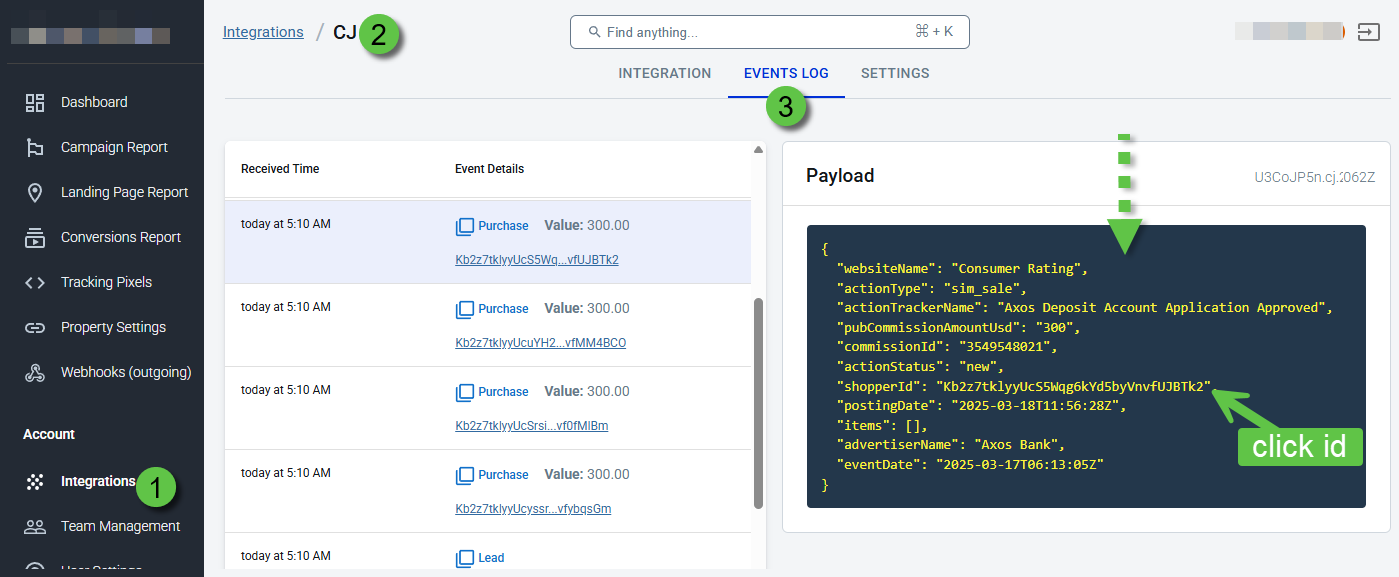The image size is (1399, 577).
Task: Click the Conversions Report icon
Action: pos(35,237)
